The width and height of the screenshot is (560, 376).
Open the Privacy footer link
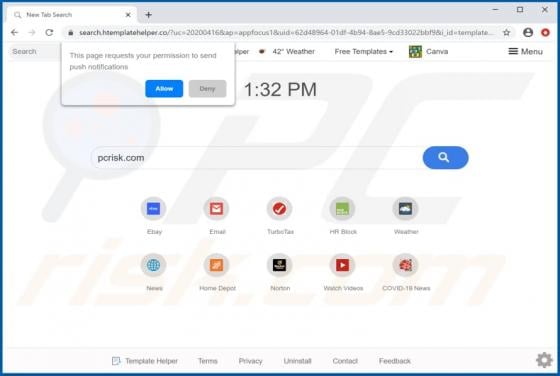coord(250,361)
